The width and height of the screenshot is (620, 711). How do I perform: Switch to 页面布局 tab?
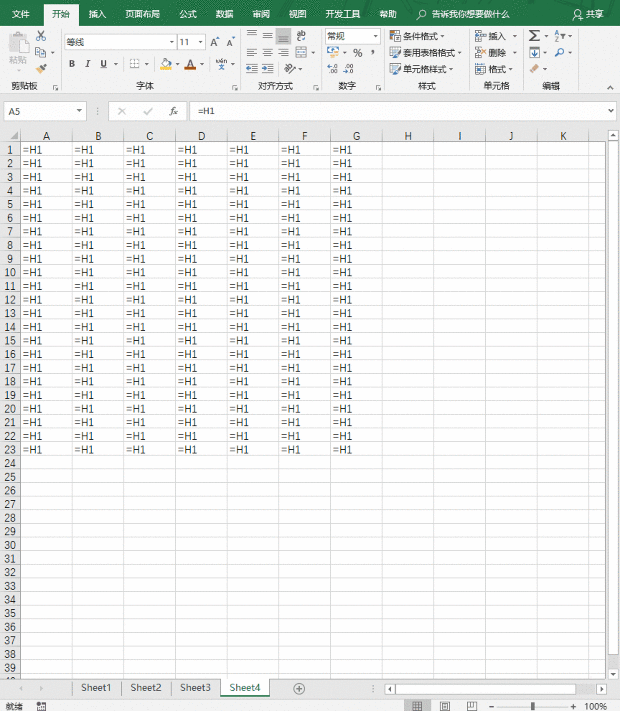(142, 14)
